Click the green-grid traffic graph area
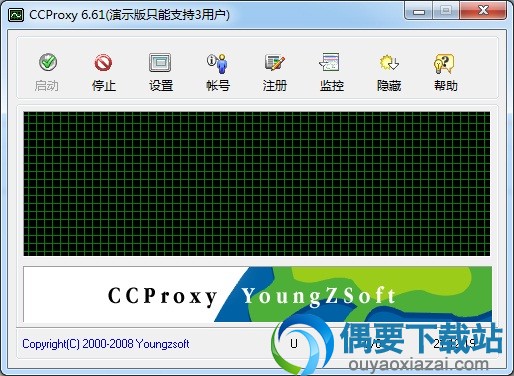The width and height of the screenshot is (514, 376). [x=257, y=184]
